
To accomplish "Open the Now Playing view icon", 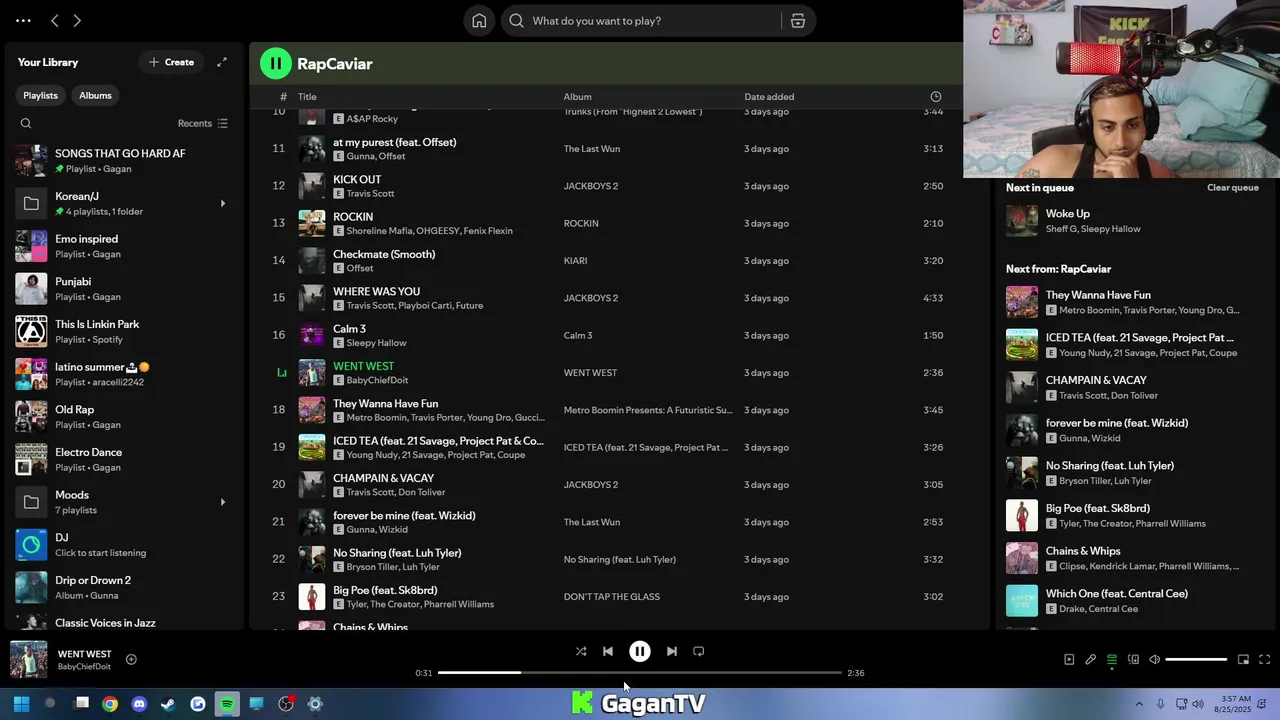I will [1069, 659].
